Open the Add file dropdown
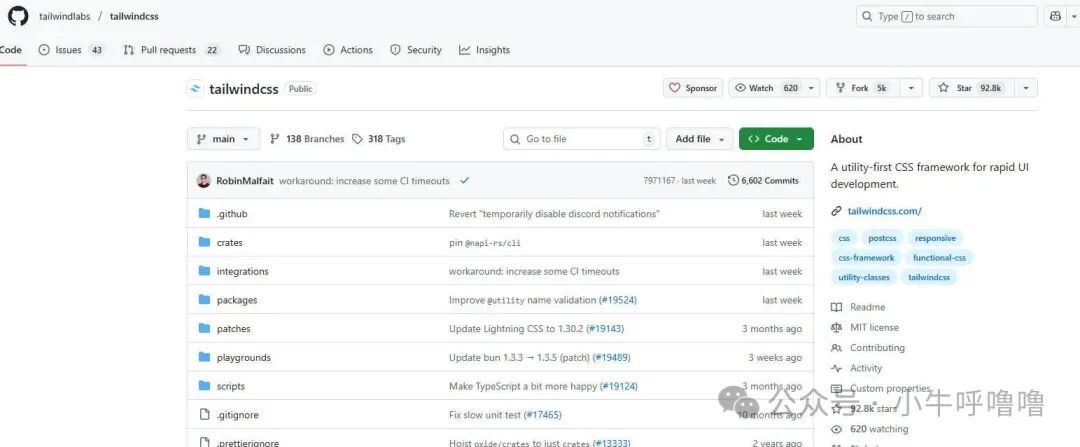Image resolution: width=1080 pixels, height=447 pixels. pyautogui.click(x=699, y=138)
